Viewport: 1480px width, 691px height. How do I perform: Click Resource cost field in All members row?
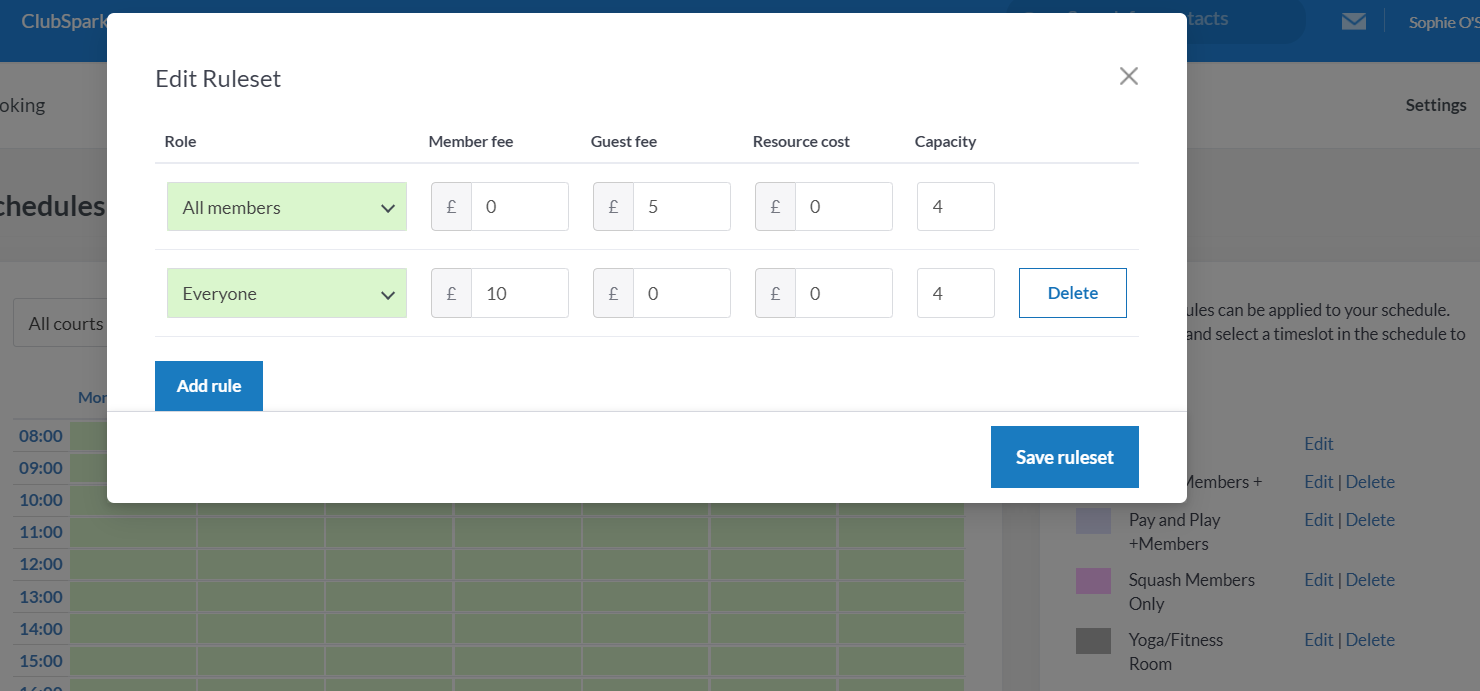coord(842,207)
